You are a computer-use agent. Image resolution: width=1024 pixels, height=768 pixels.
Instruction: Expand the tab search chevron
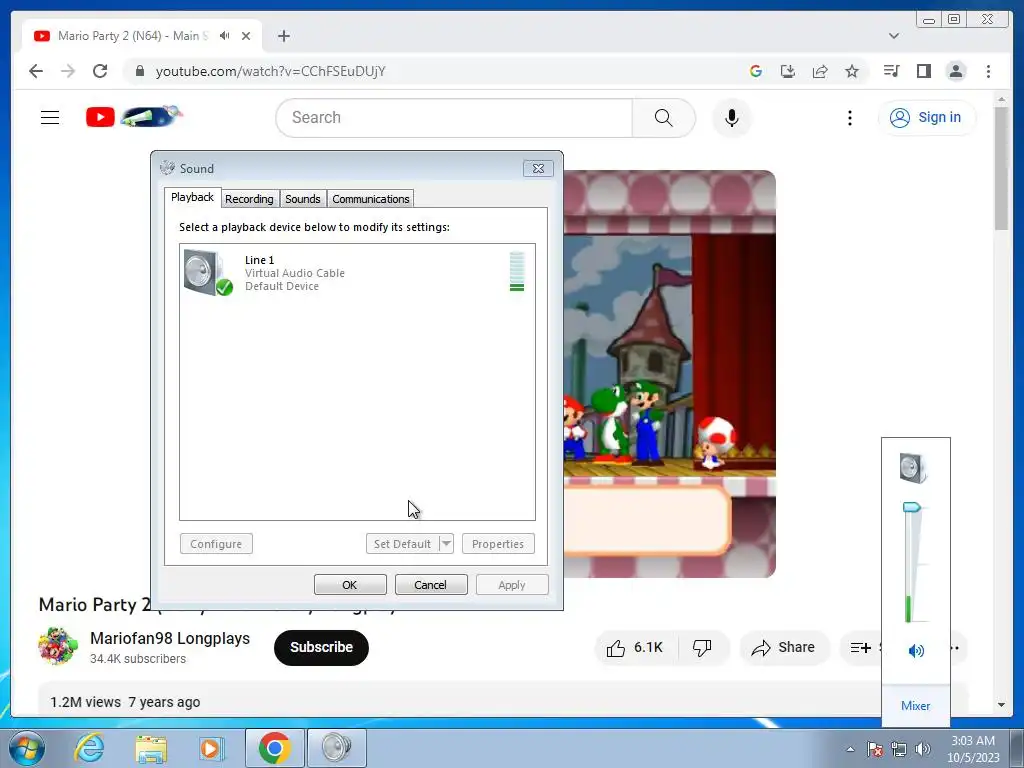click(894, 36)
